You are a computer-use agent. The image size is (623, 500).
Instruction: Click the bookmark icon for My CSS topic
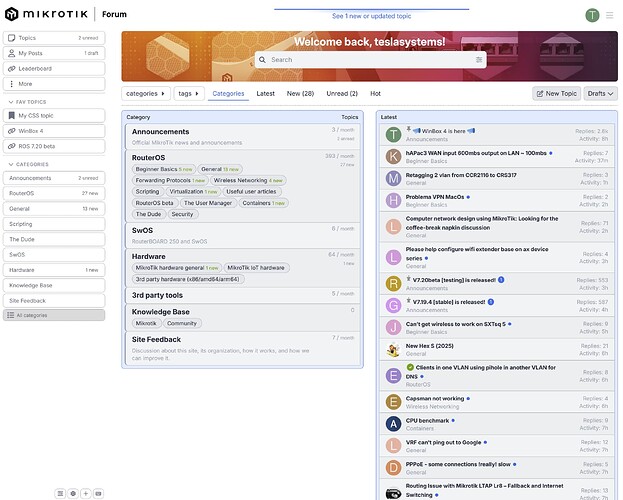click(12, 115)
